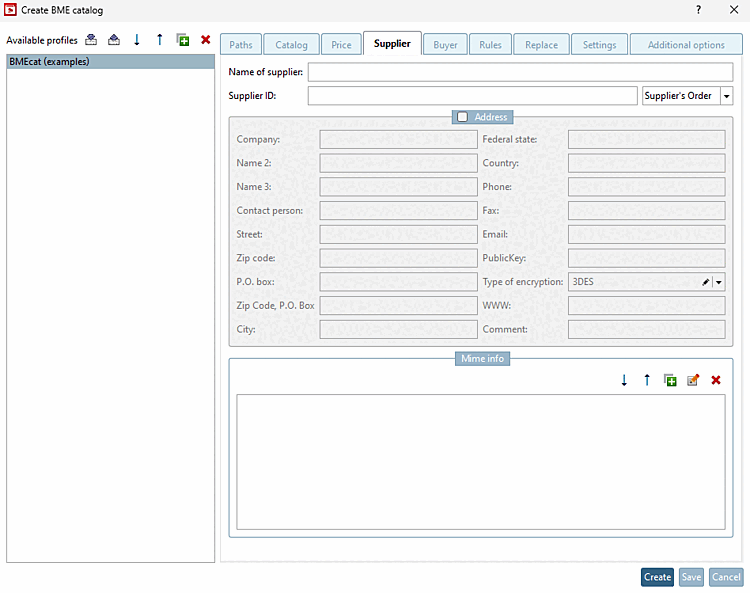
Task: Open the Settings tab
Action: click(599, 45)
